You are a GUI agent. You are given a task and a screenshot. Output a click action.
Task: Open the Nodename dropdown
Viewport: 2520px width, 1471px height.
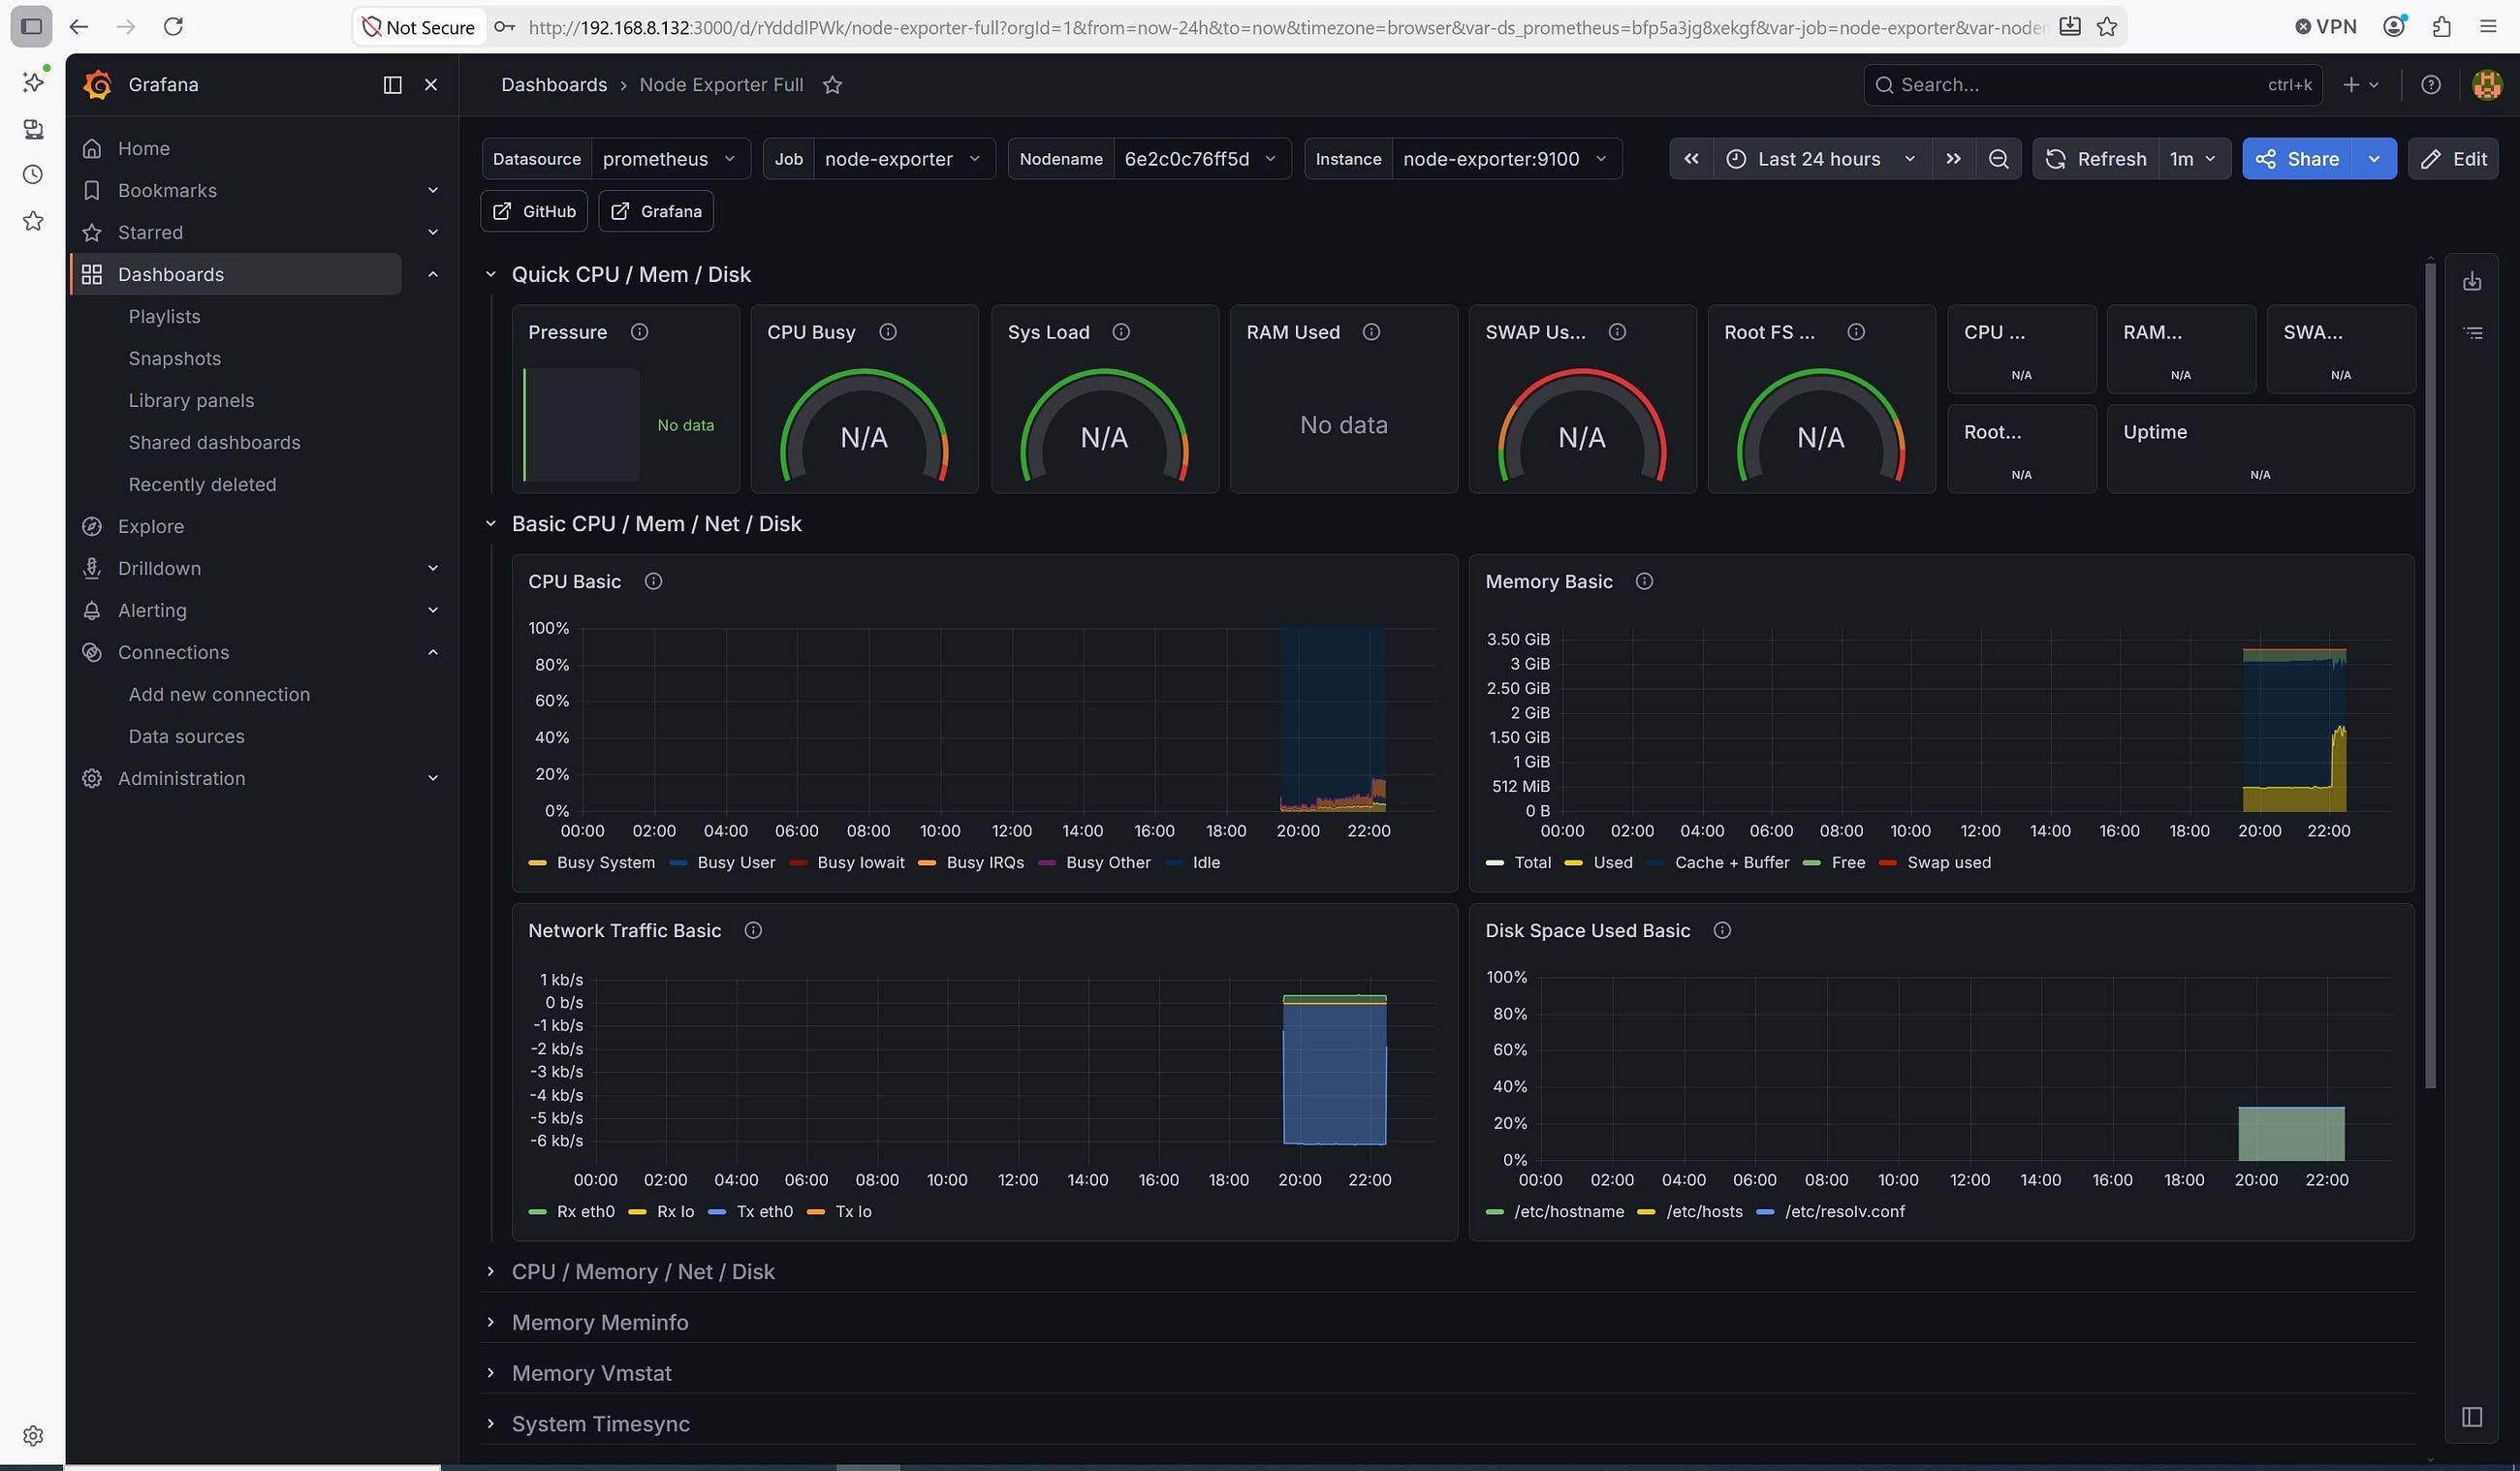(1201, 159)
